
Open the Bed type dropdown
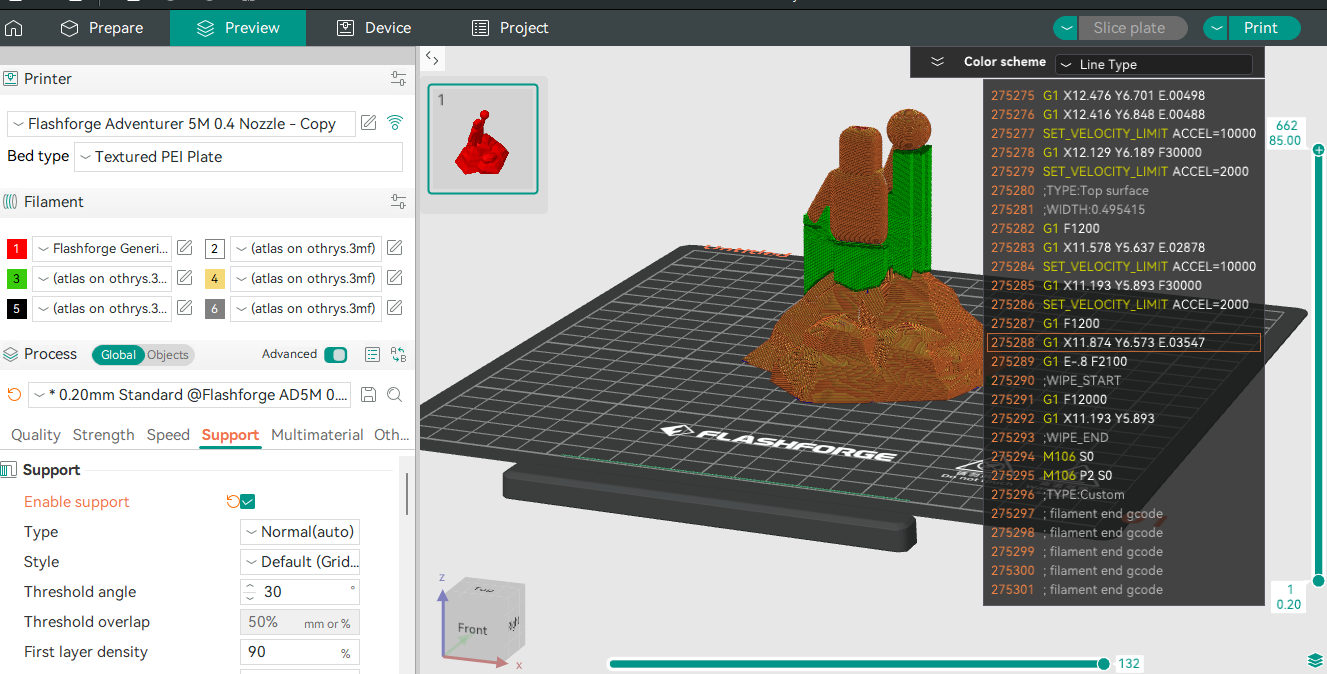click(239, 157)
